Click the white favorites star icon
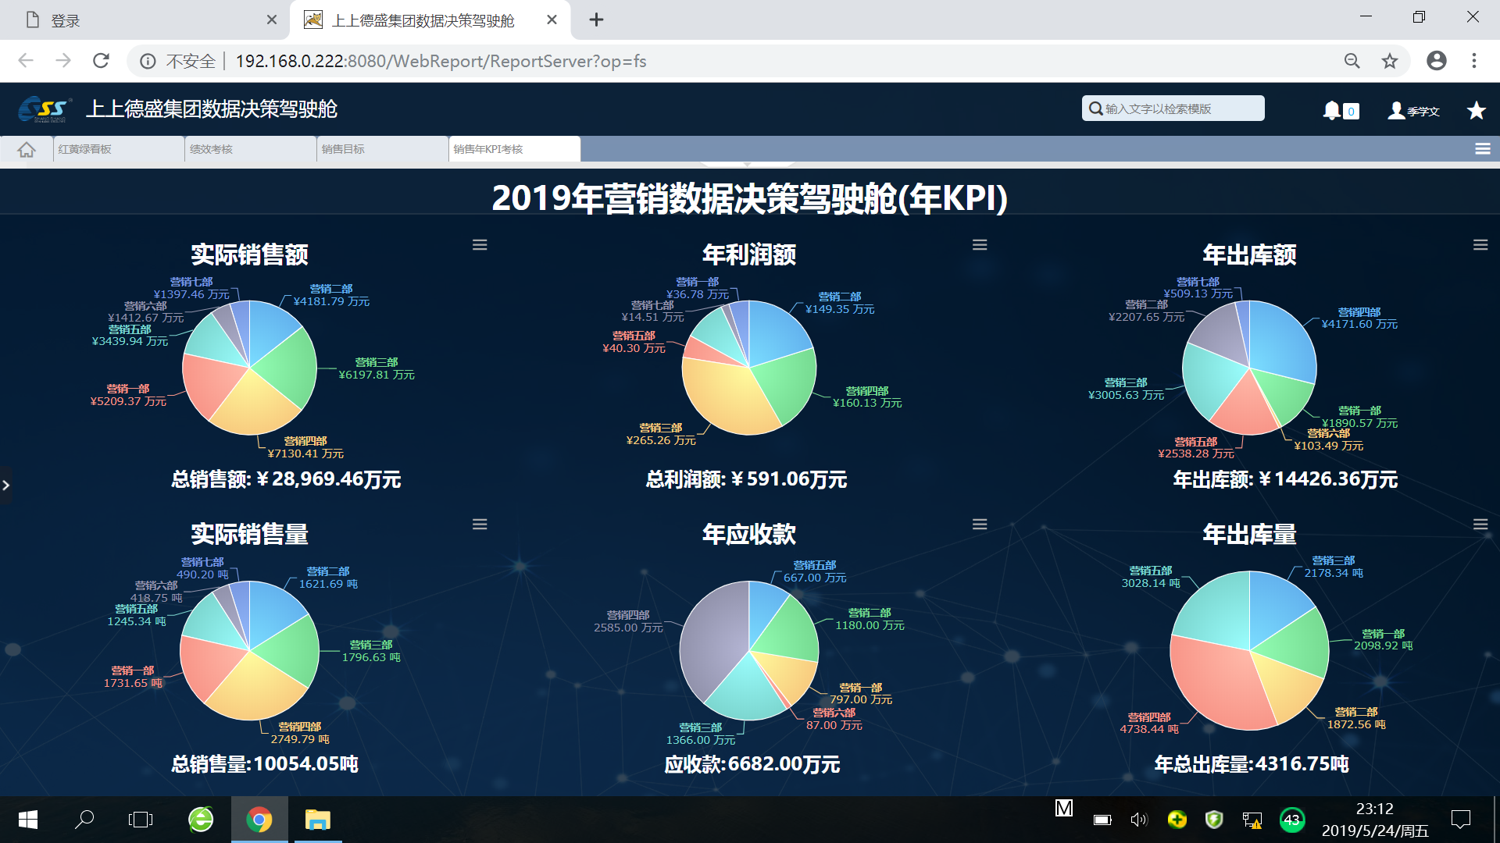This screenshot has width=1500, height=843. [x=1476, y=110]
